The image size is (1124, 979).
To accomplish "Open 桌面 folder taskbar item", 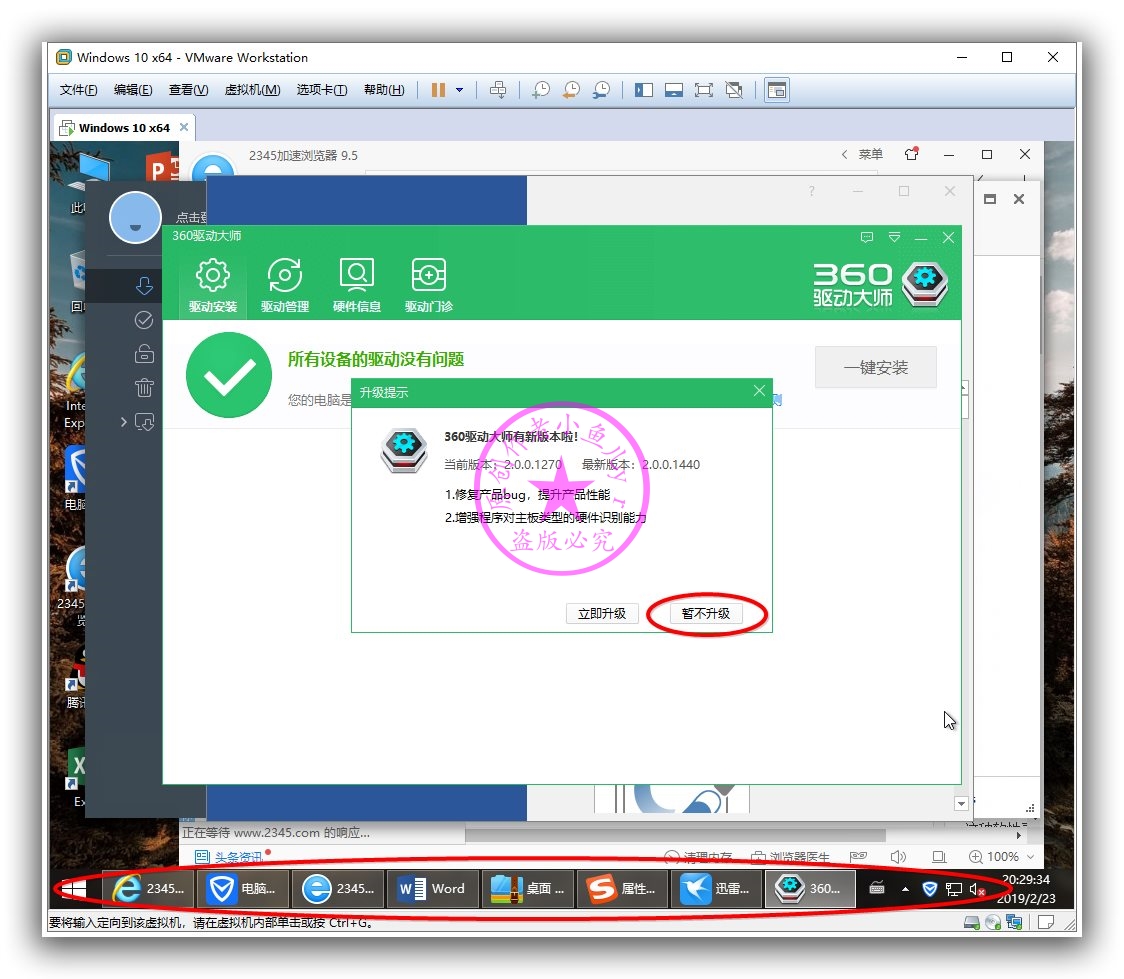I will 526,889.
